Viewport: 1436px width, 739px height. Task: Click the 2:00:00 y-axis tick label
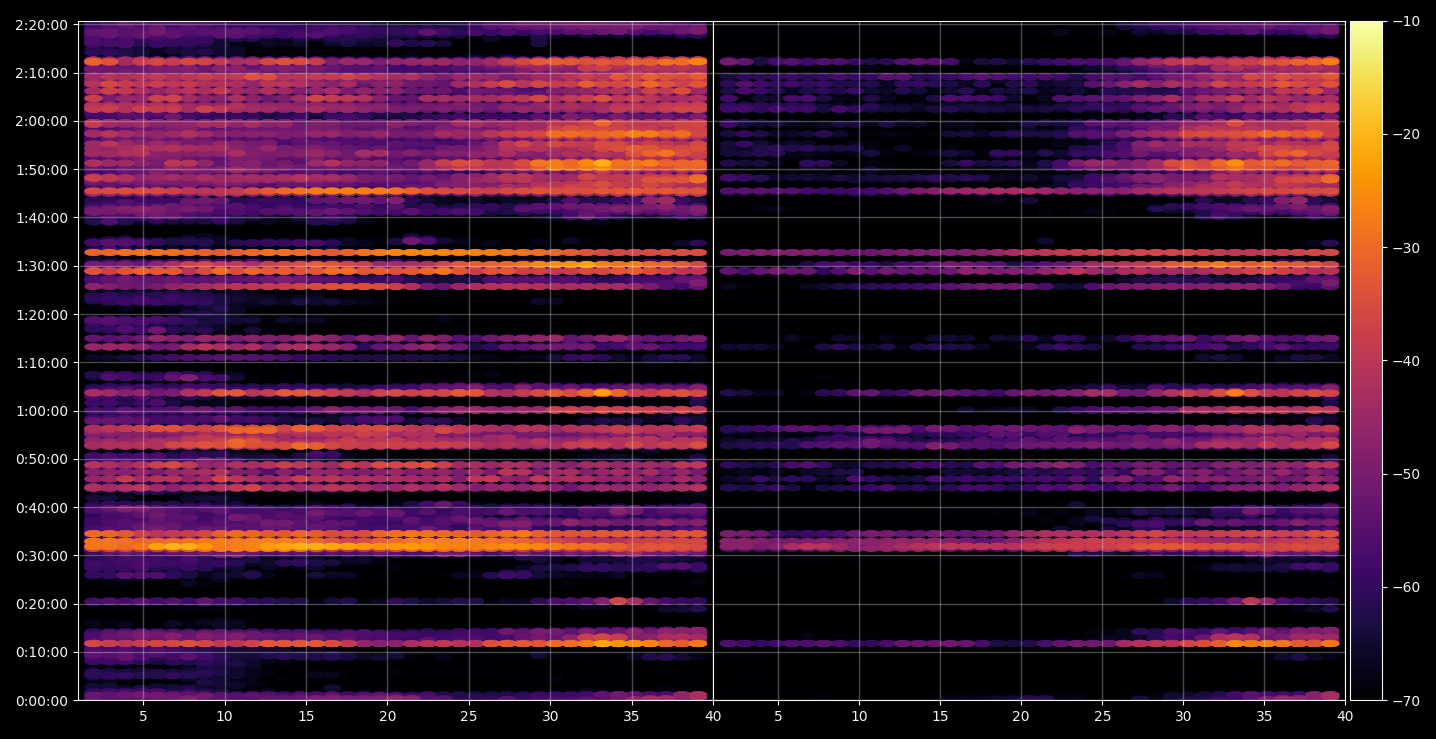tap(42, 121)
